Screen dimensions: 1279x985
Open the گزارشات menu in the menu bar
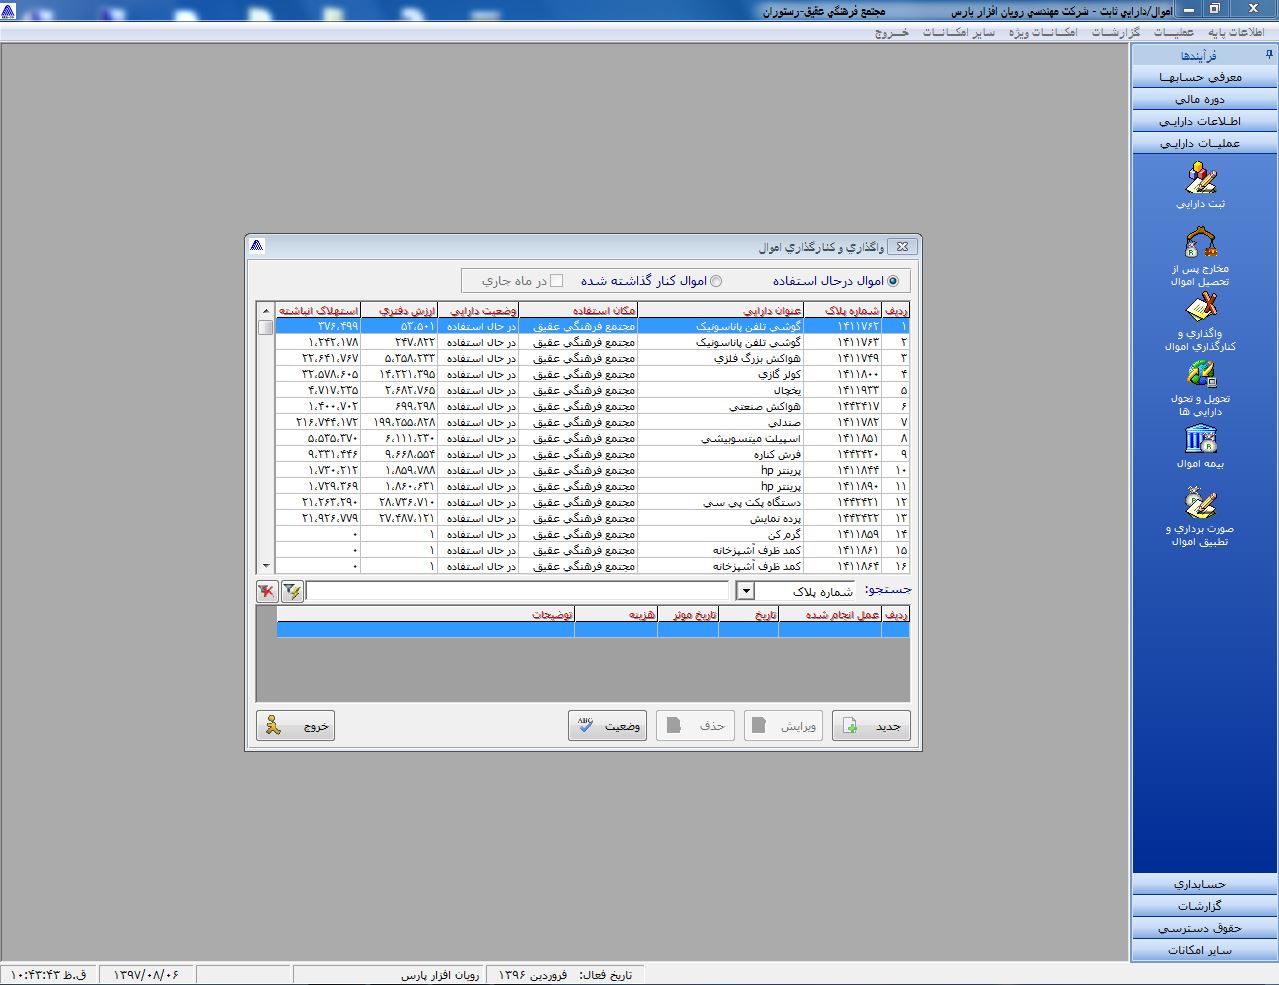[x=1115, y=32]
